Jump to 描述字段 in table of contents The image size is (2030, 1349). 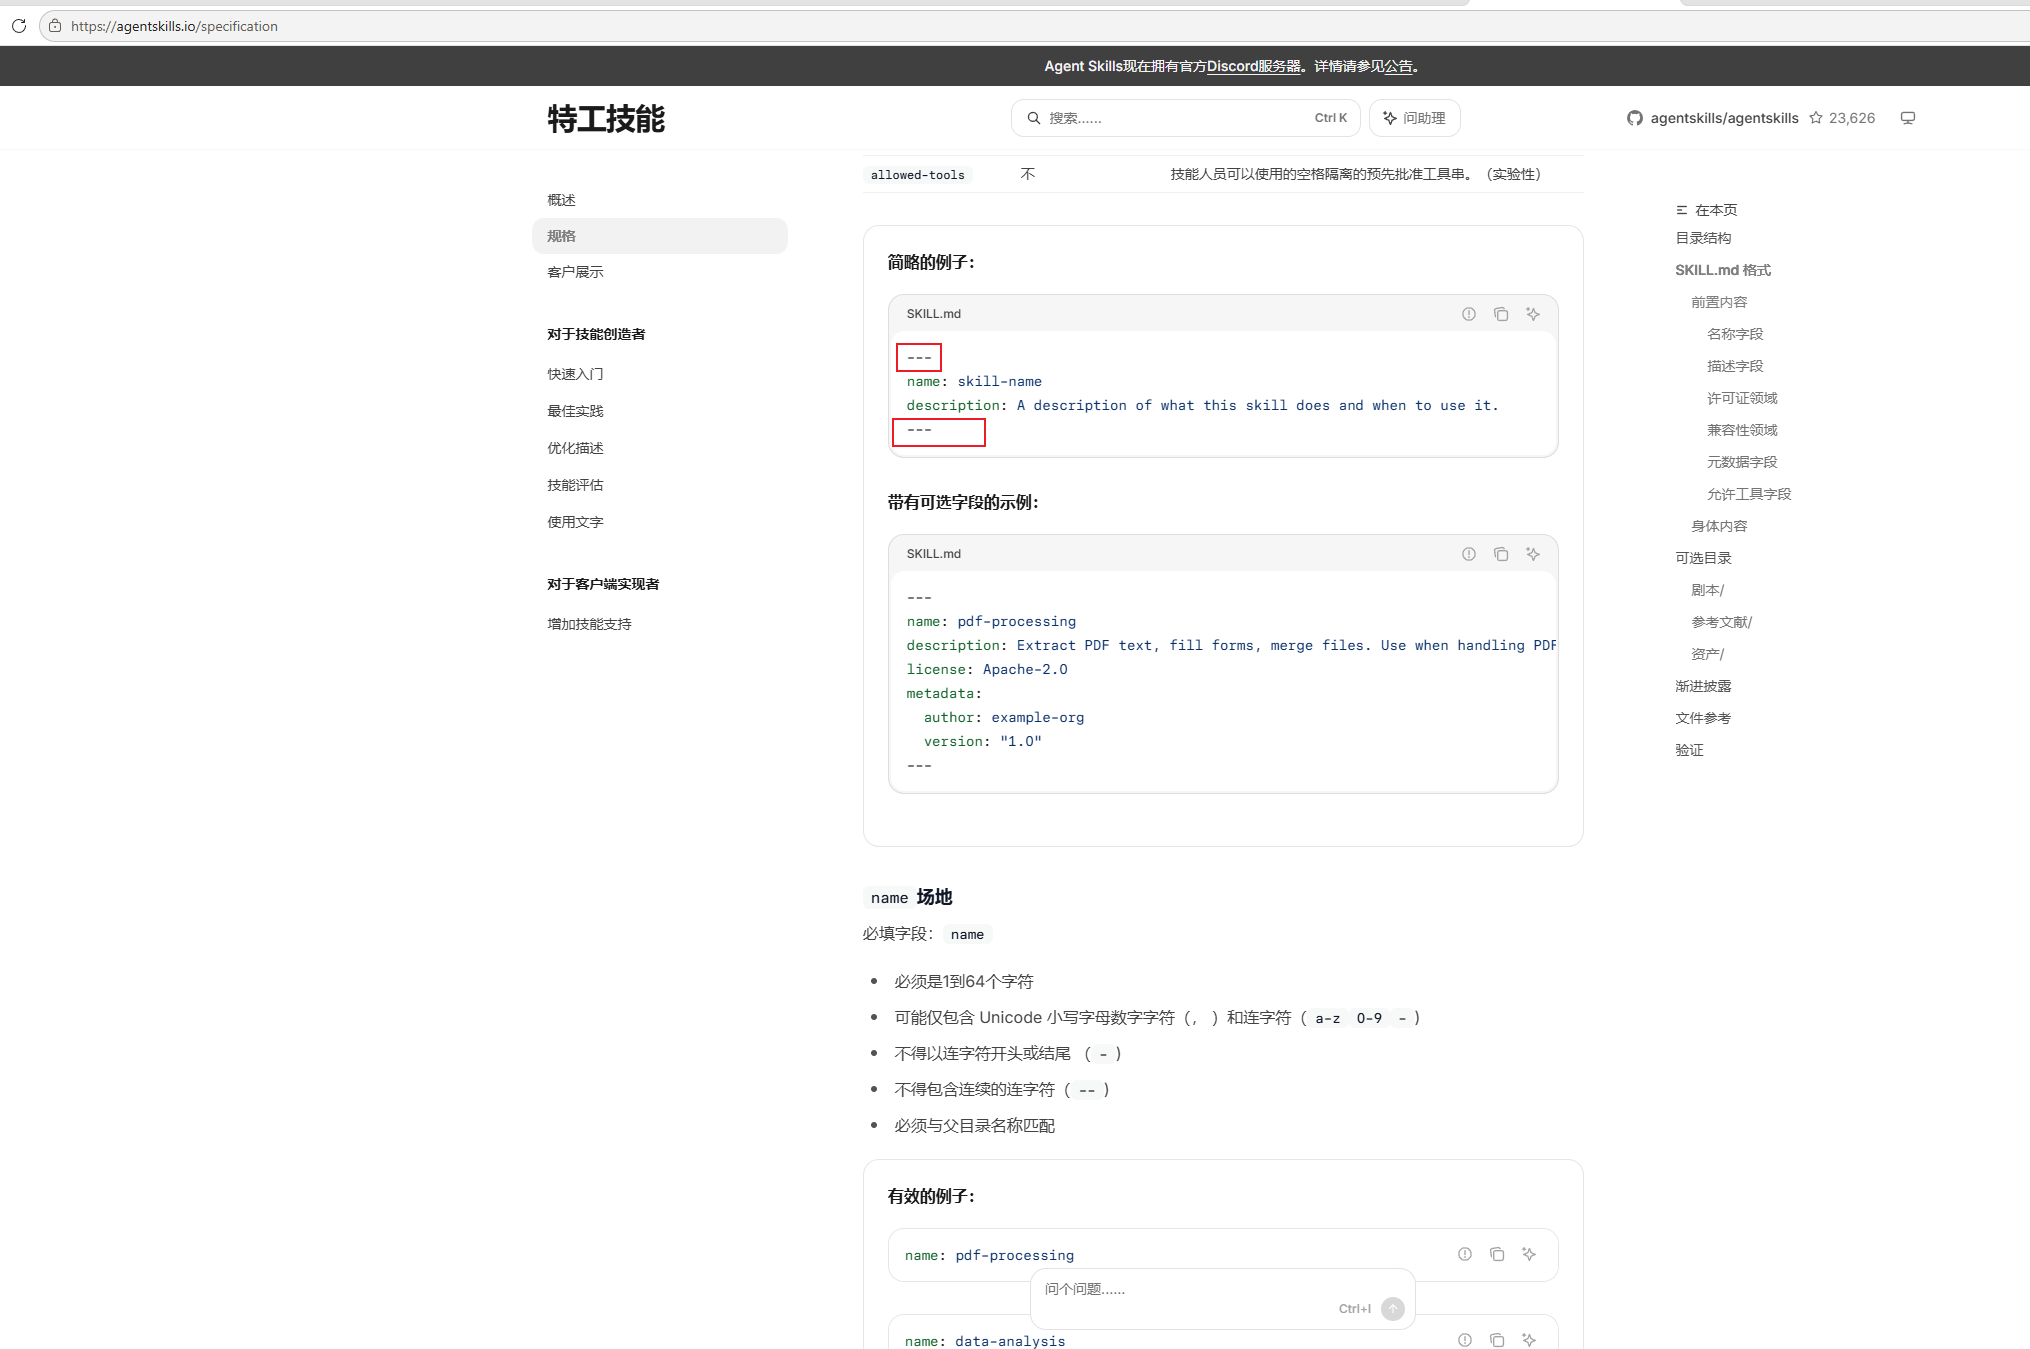click(1735, 366)
